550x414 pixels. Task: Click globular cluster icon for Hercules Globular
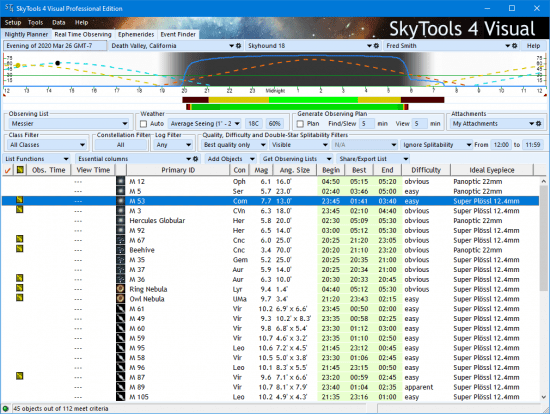(121, 221)
